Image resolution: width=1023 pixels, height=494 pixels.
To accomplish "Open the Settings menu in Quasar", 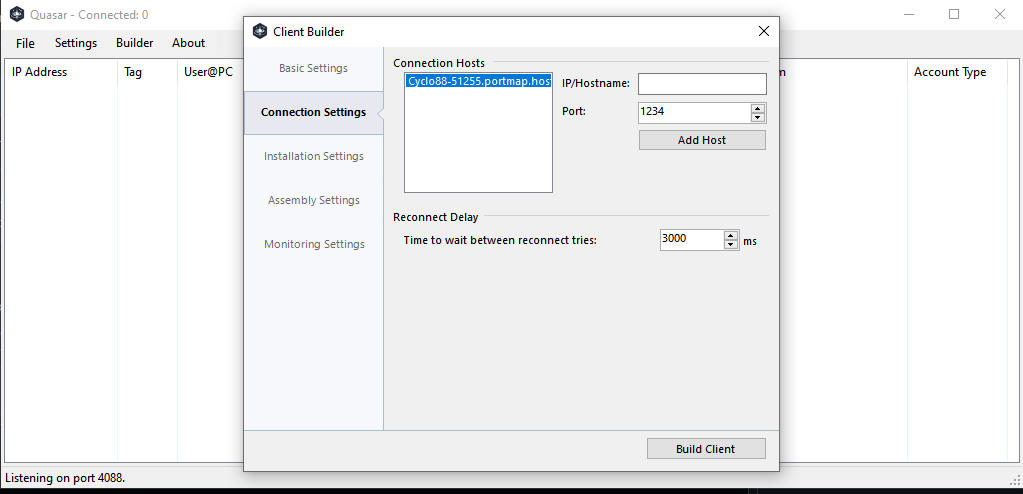I will [x=76, y=43].
